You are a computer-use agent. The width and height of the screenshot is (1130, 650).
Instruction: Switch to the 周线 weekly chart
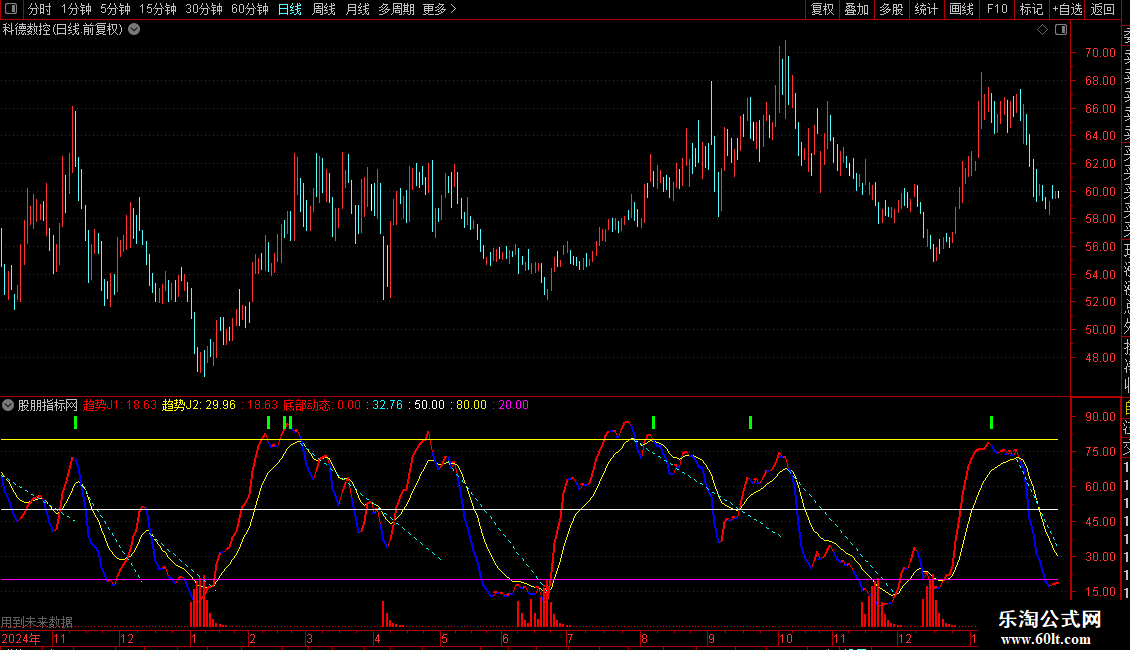point(323,9)
